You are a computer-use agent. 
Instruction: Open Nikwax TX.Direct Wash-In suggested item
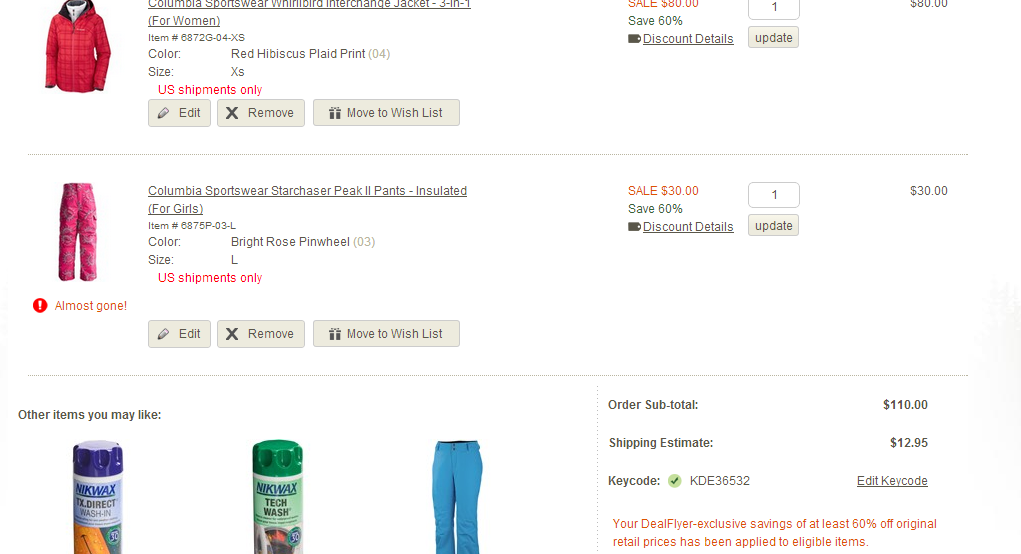click(x=98, y=497)
